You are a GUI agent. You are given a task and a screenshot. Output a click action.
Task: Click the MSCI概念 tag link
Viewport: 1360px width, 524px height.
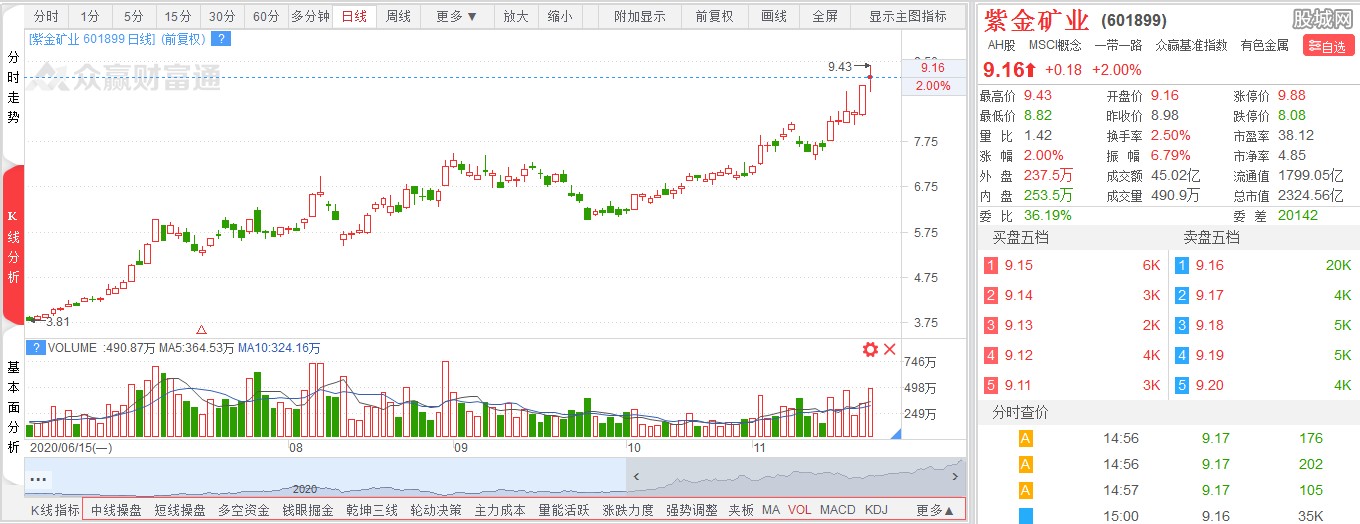(x=1054, y=45)
